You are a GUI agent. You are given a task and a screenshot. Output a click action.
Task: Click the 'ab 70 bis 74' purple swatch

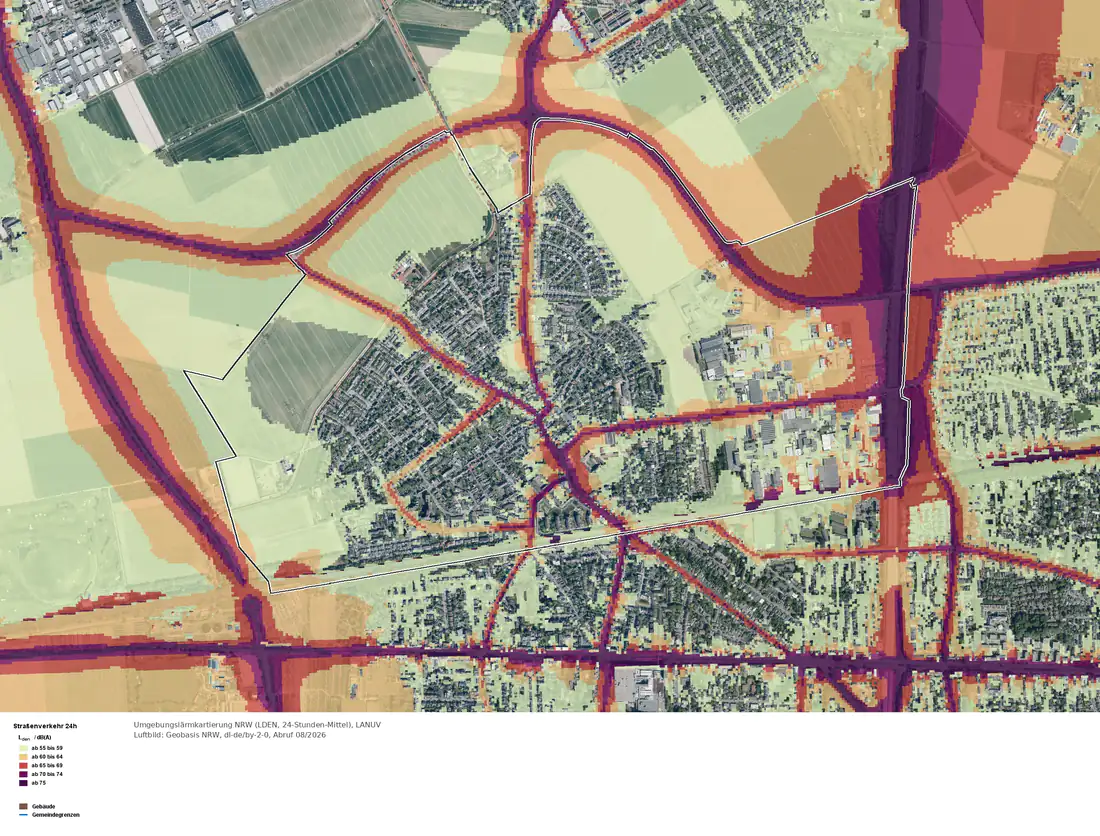tap(23, 774)
